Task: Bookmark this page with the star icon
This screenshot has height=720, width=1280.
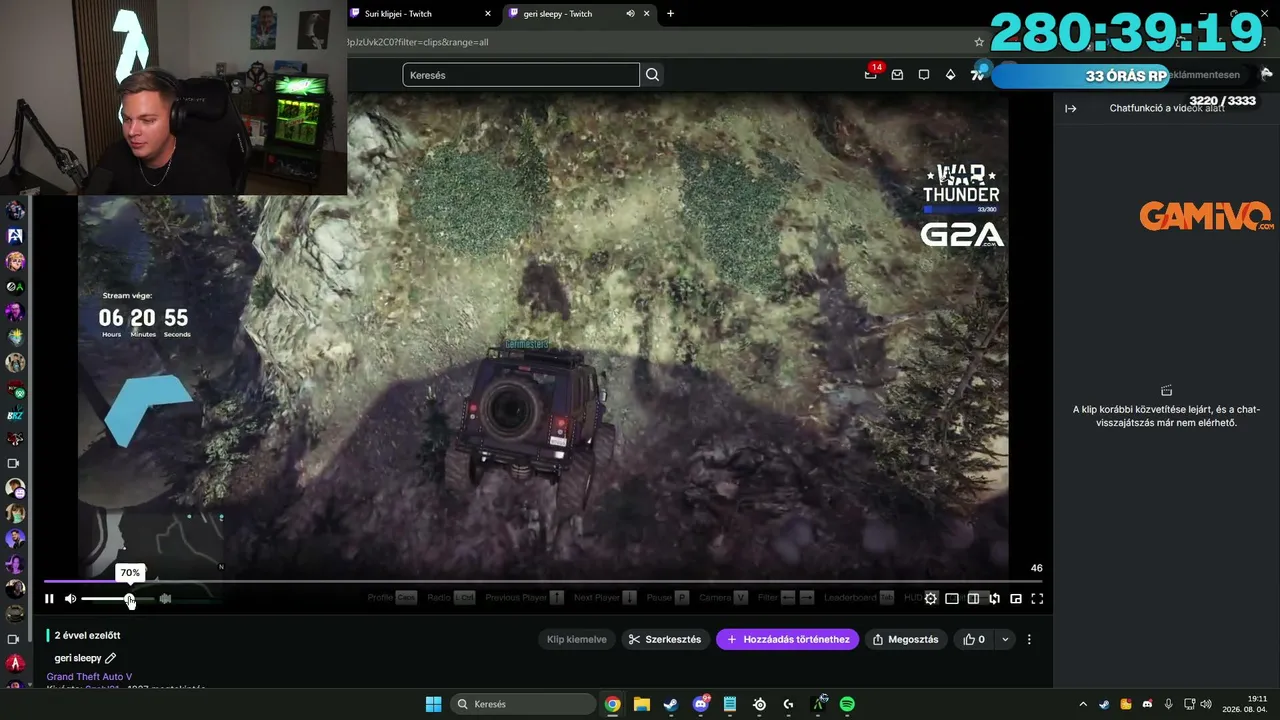Action: pyautogui.click(x=979, y=42)
